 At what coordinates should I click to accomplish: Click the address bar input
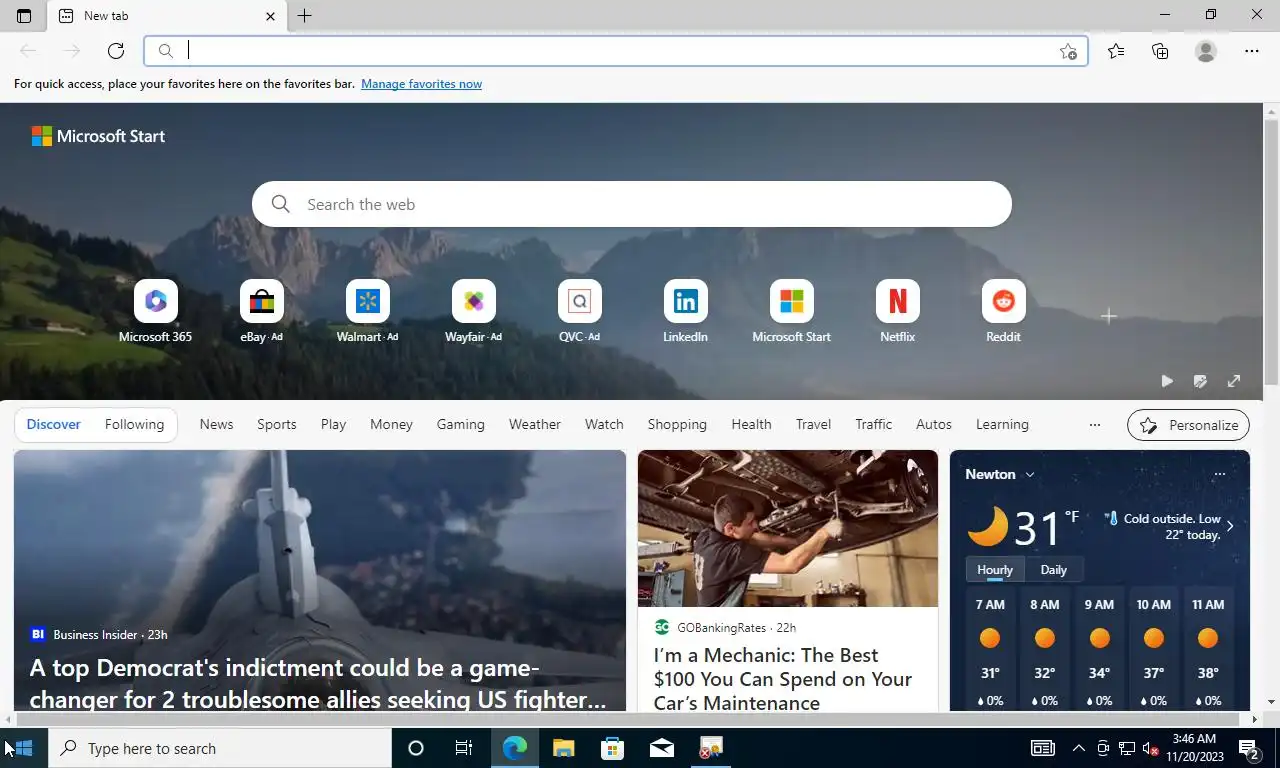coord(615,51)
